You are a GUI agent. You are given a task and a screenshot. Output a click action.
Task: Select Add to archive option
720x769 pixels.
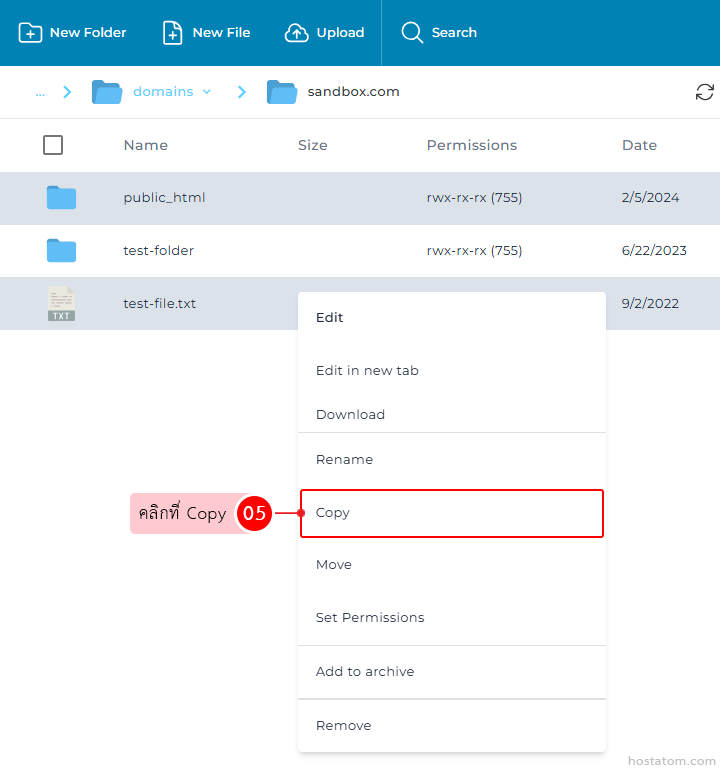(x=365, y=672)
